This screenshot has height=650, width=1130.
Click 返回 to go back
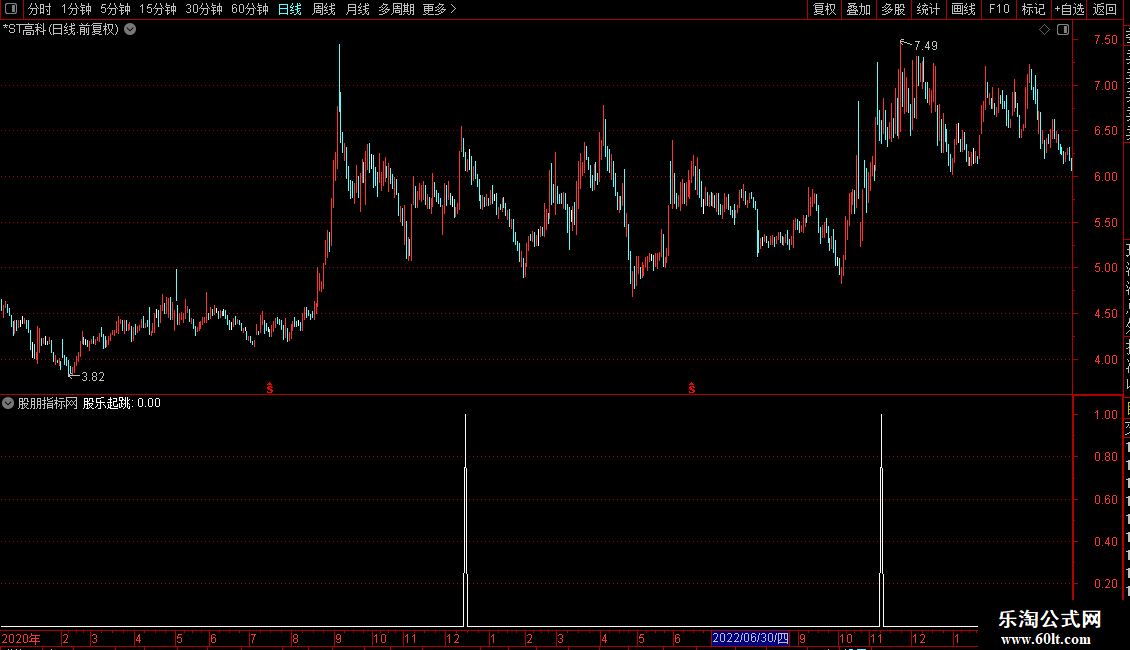click(1105, 9)
